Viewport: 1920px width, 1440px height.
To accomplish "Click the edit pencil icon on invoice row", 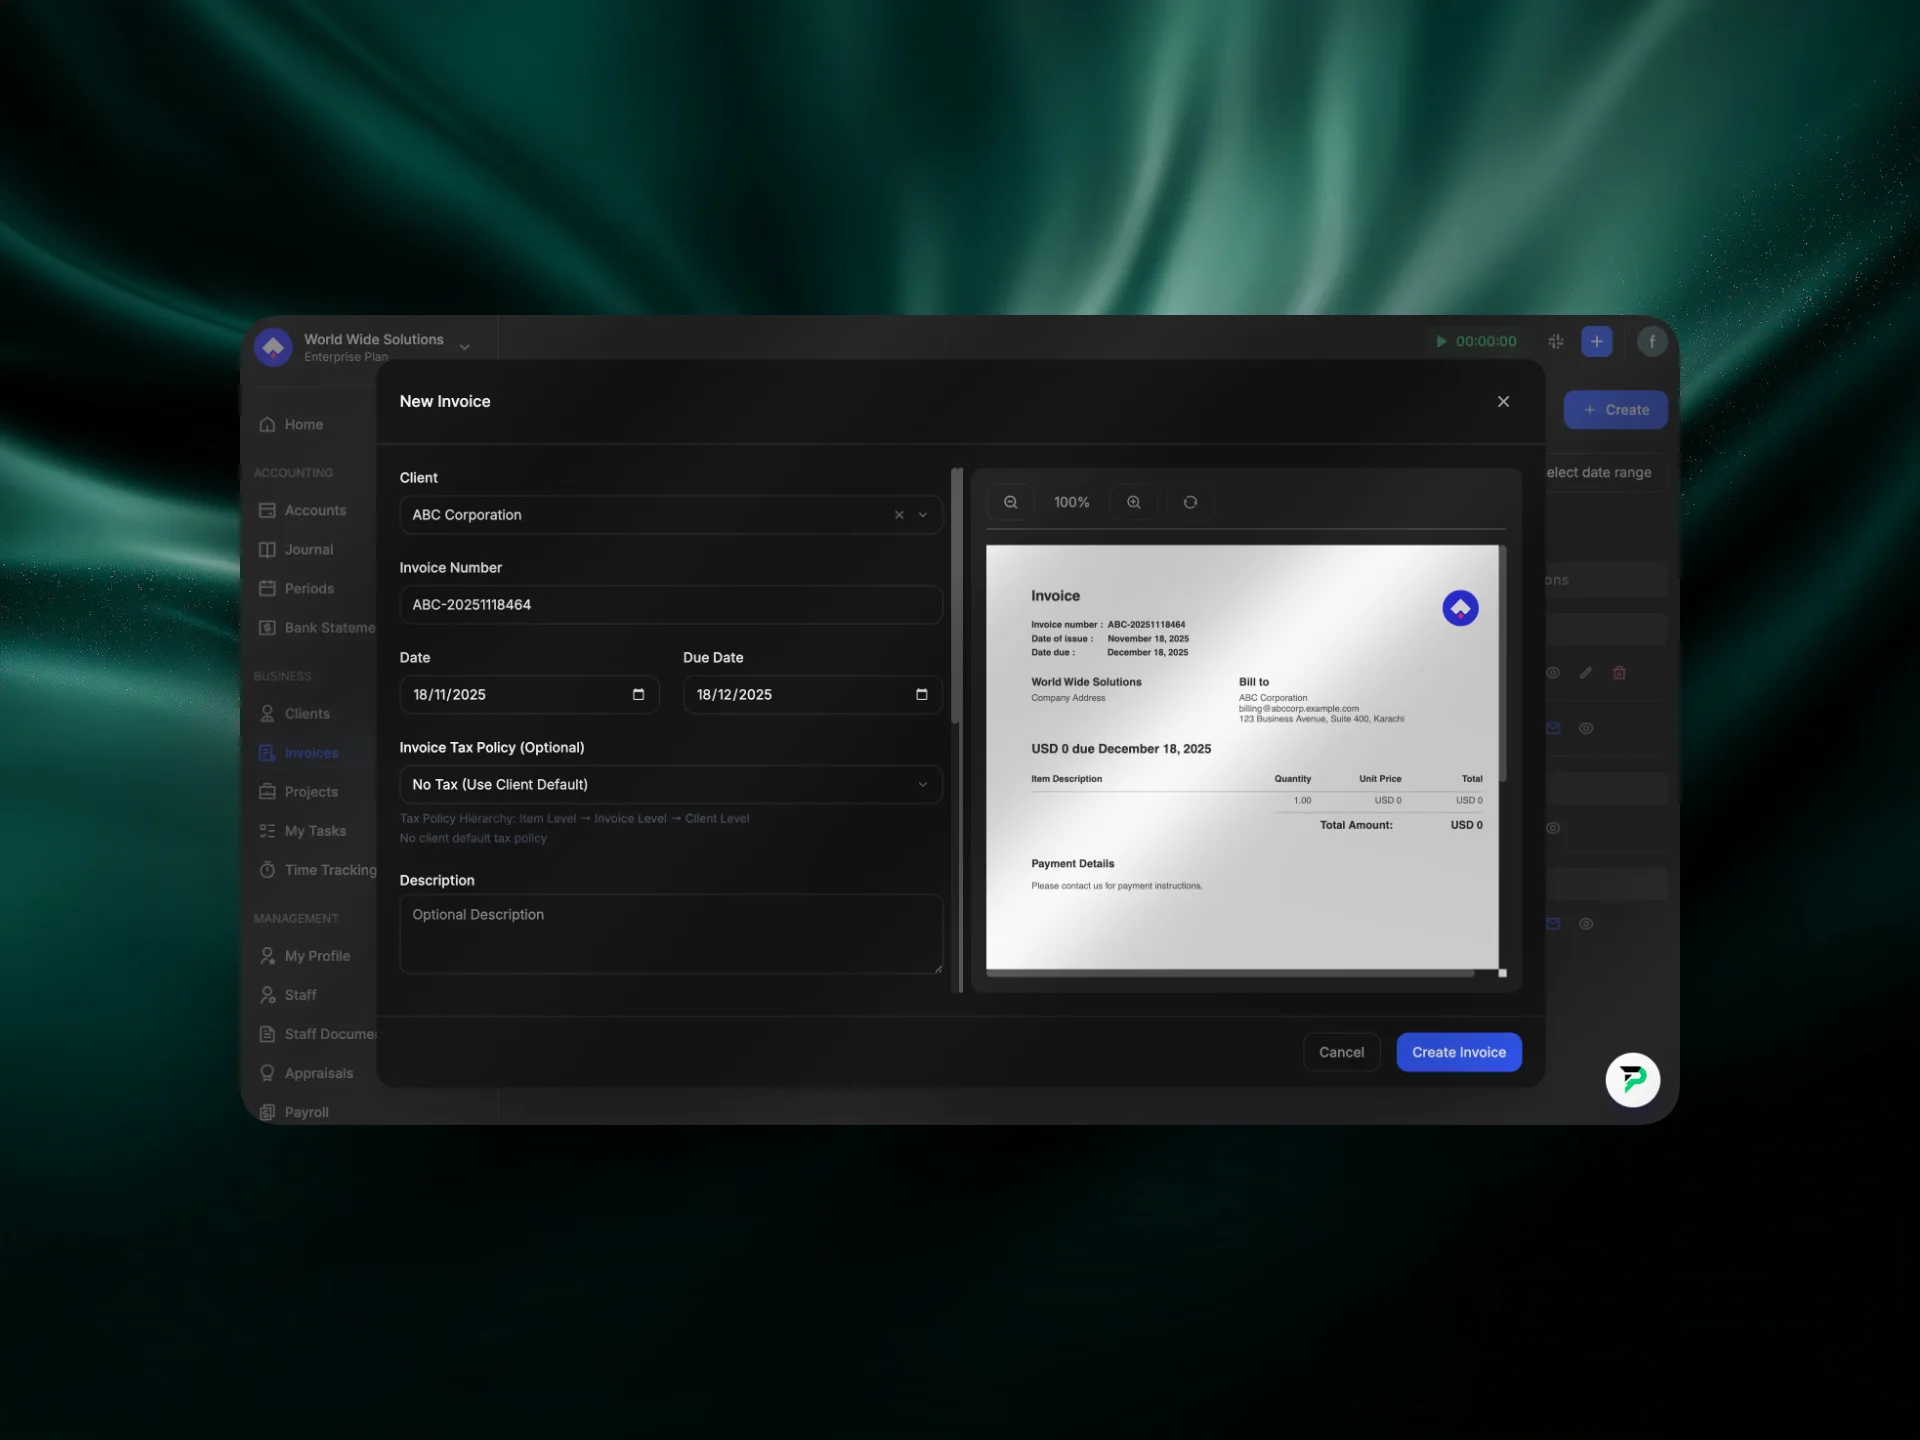I will coord(1586,673).
